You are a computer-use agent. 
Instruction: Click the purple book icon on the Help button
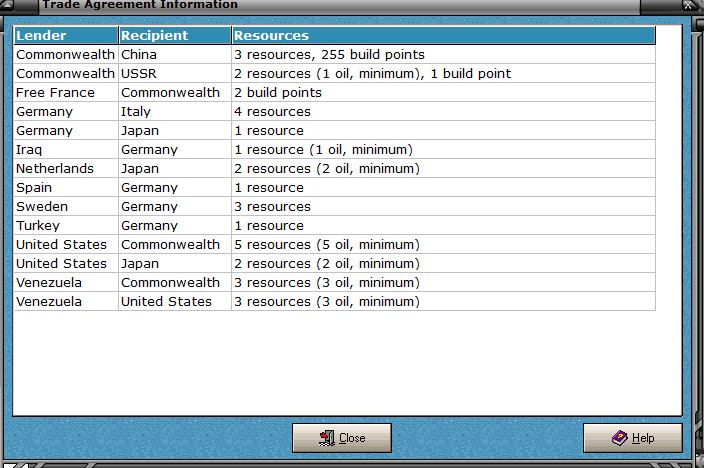pyautogui.click(x=620, y=437)
